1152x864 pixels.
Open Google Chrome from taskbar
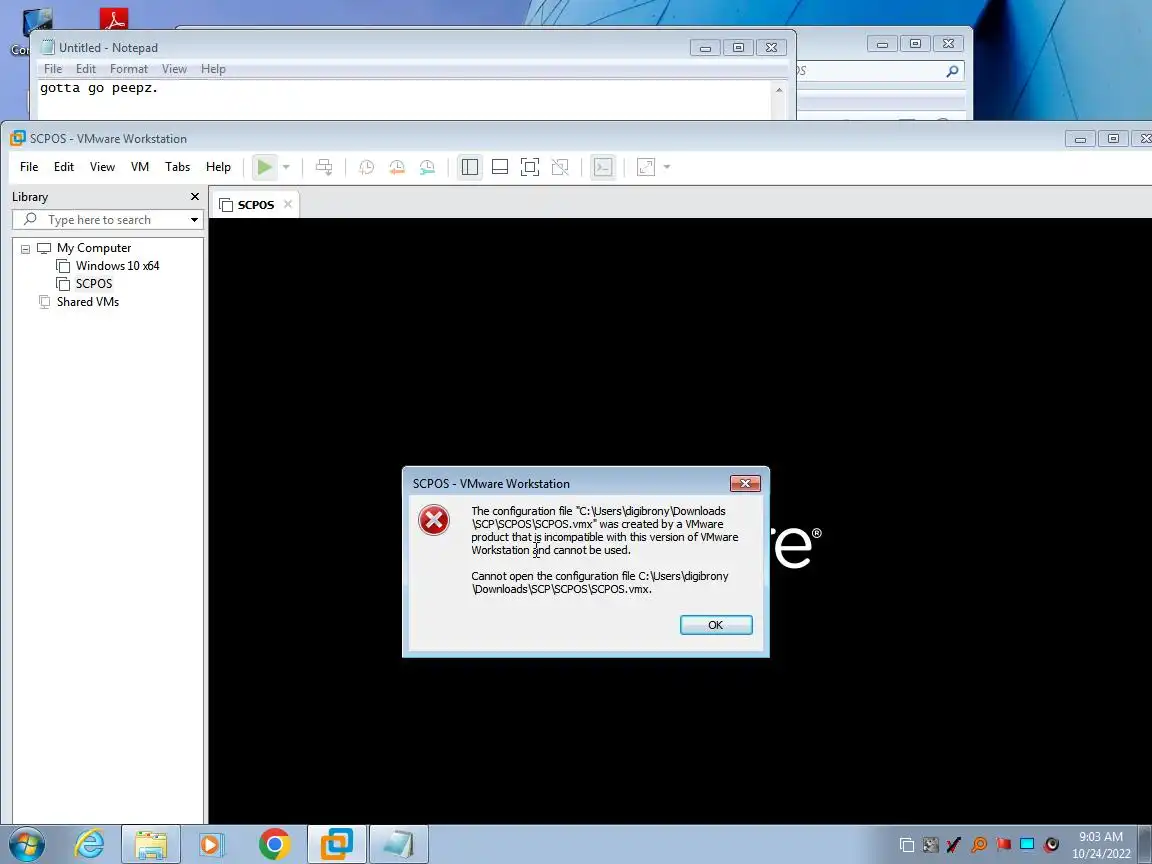[x=275, y=845]
